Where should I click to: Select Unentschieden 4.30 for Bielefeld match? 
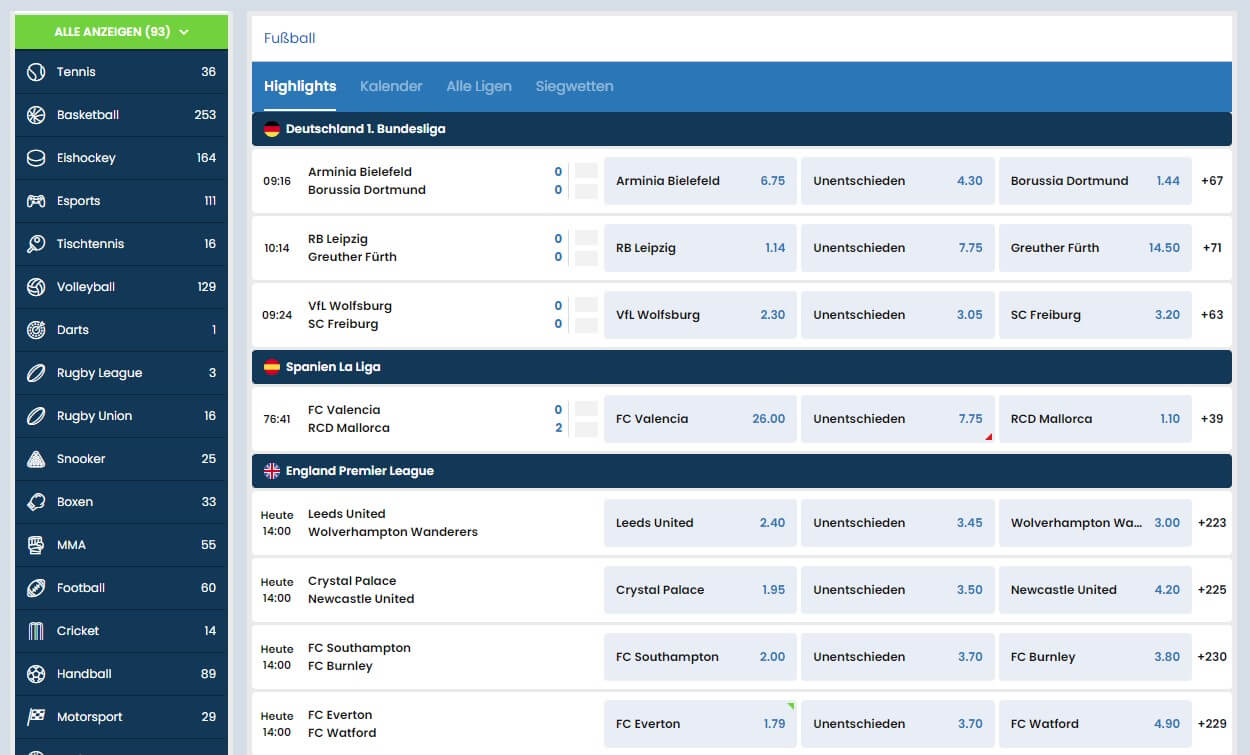click(898, 181)
